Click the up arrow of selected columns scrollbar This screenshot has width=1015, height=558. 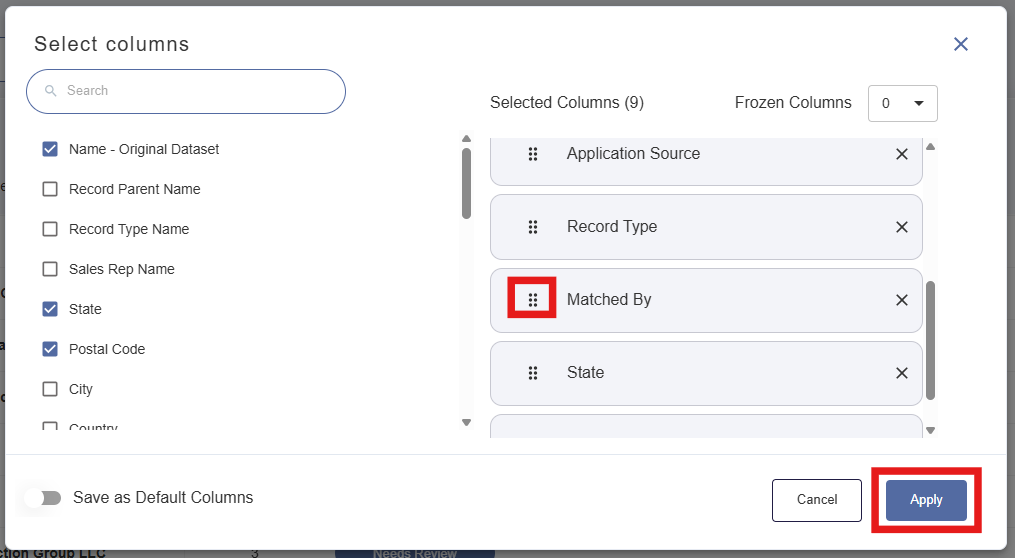pos(930,146)
